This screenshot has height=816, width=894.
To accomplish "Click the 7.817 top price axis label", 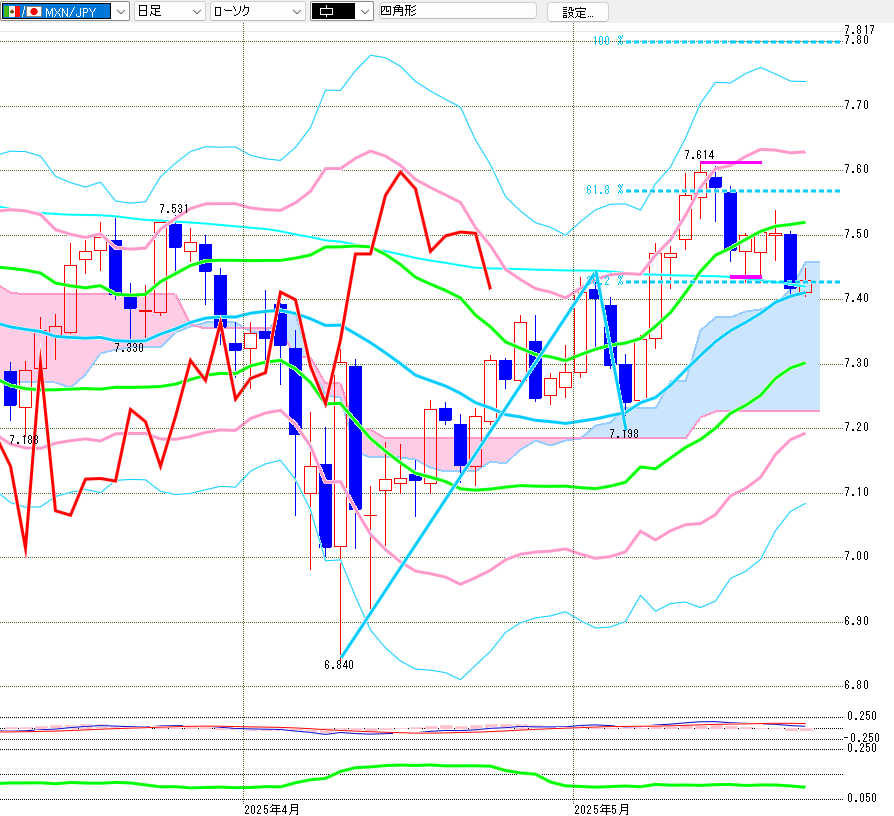I will click(860, 30).
